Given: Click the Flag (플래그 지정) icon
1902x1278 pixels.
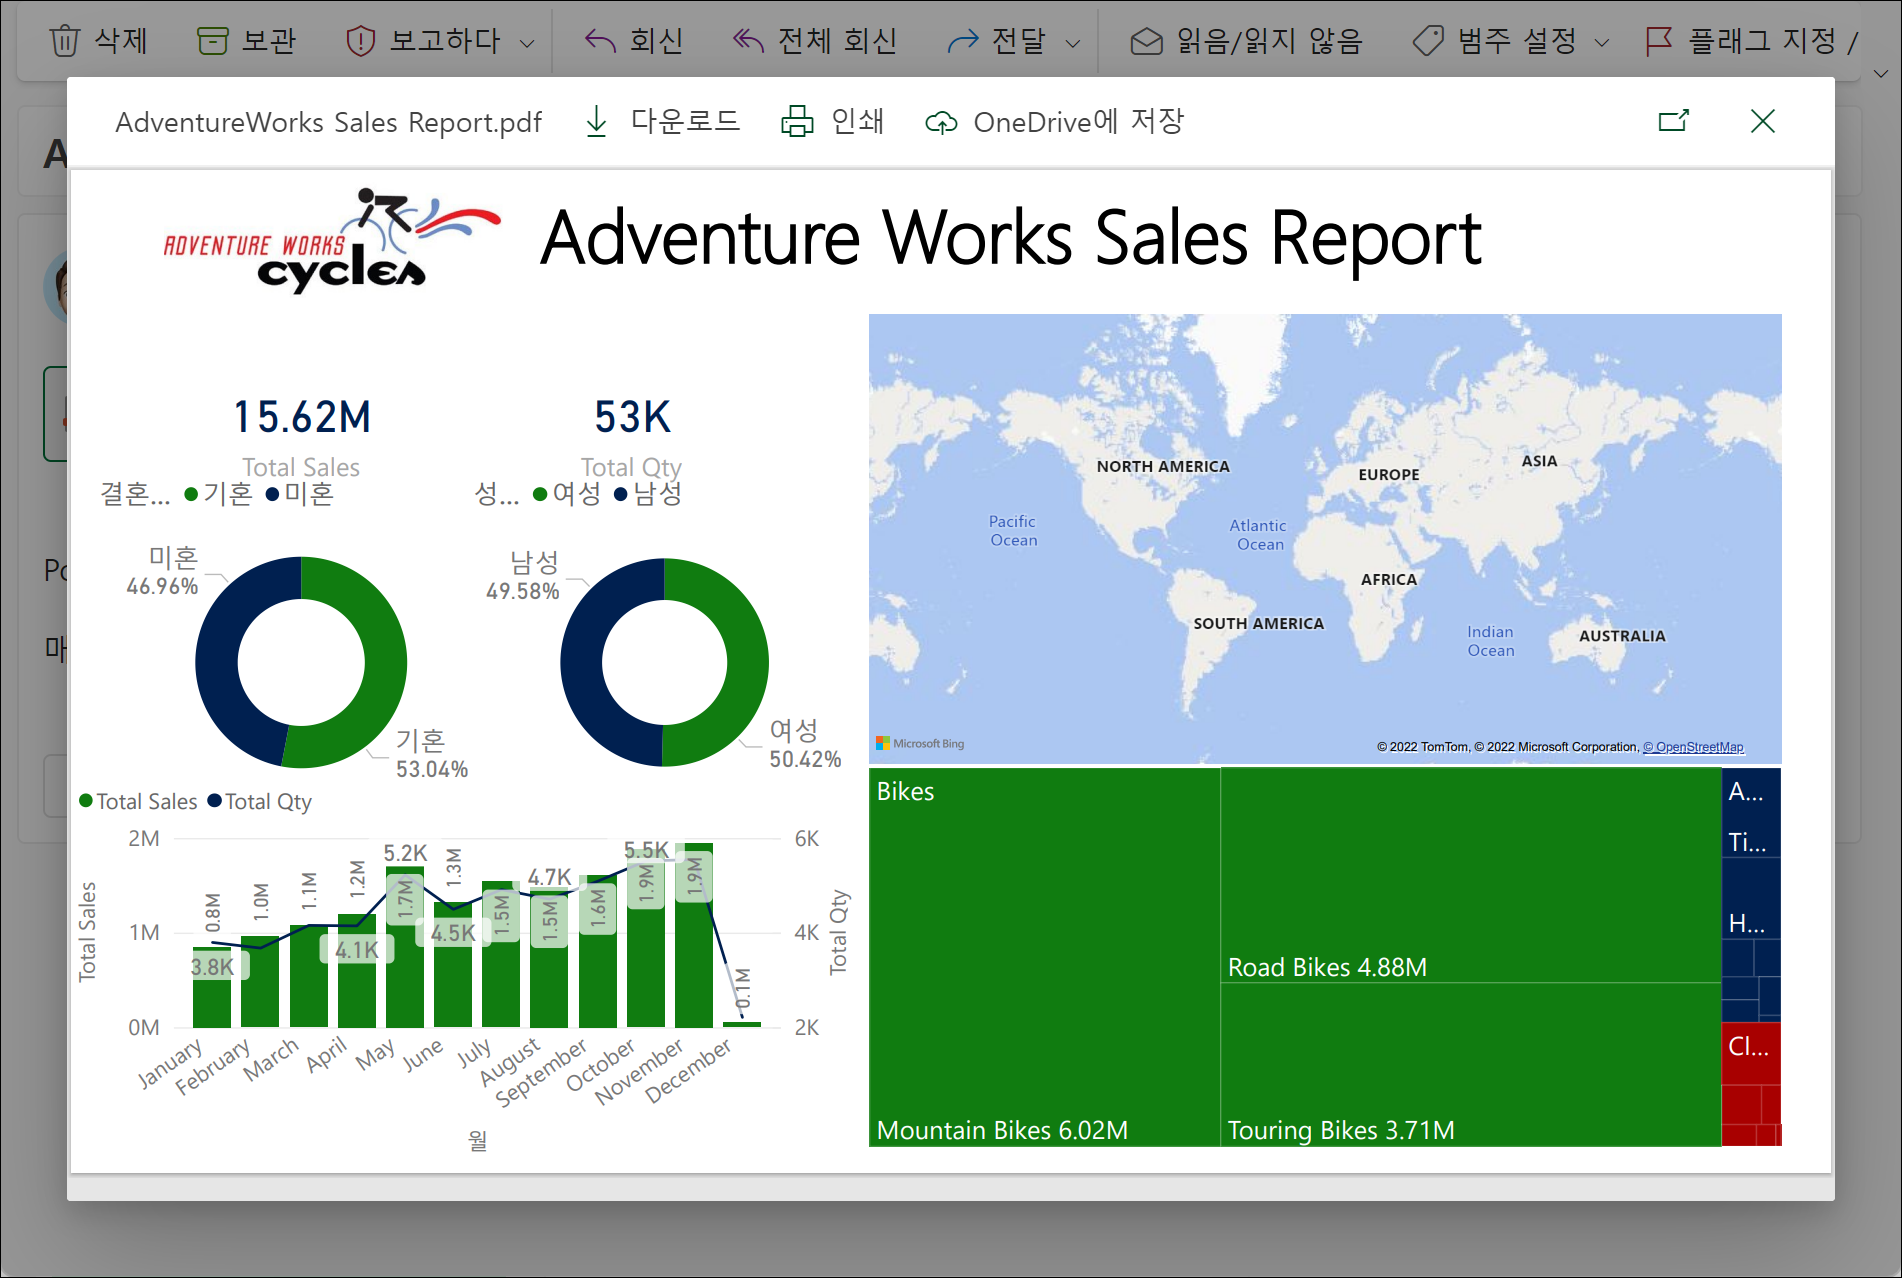Looking at the screenshot, I should [1659, 41].
